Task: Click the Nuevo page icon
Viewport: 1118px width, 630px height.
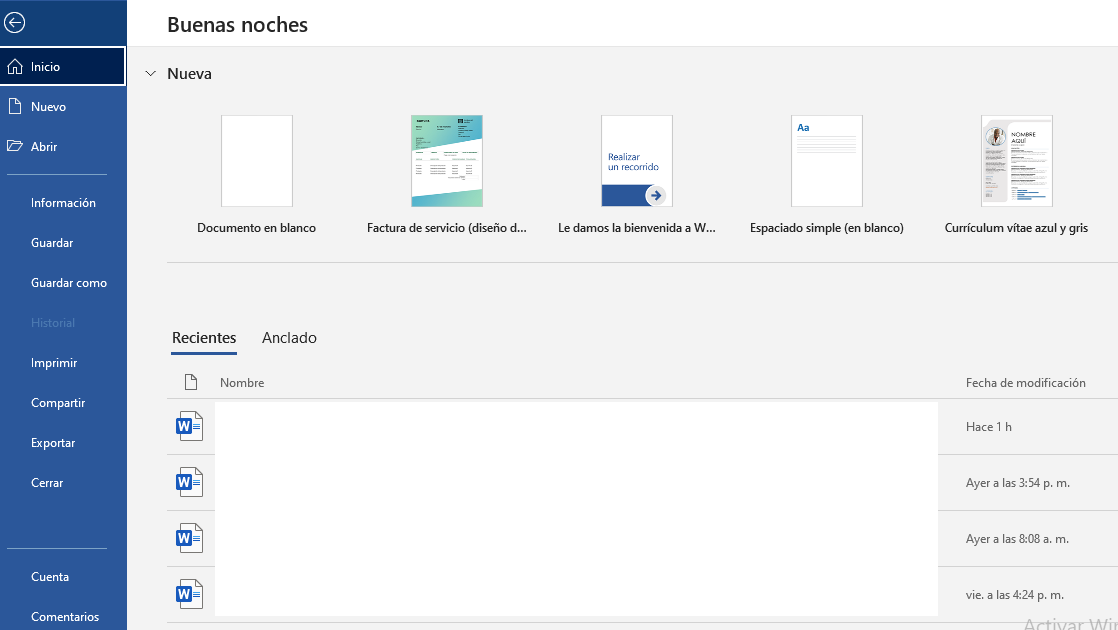Action: point(15,106)
